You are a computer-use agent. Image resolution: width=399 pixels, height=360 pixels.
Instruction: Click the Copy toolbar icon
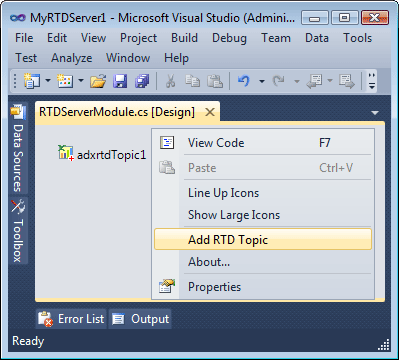click(192, 81)
